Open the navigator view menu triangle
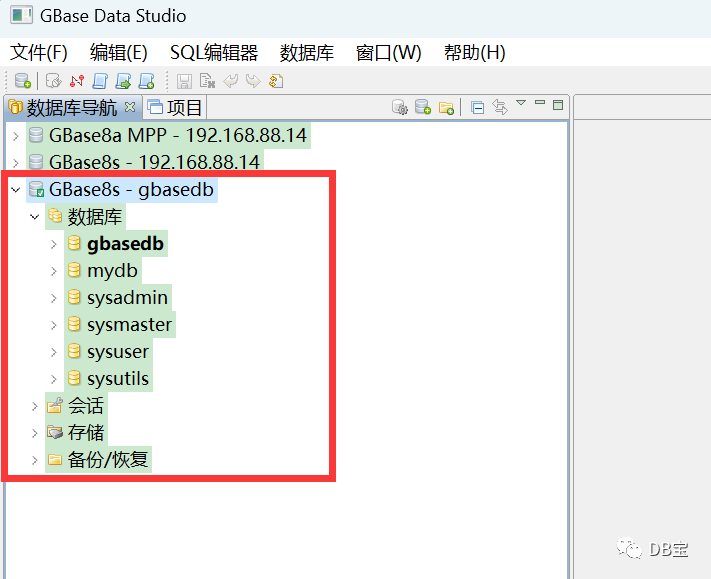The image size is (711, 579). (x=521, y=102)
